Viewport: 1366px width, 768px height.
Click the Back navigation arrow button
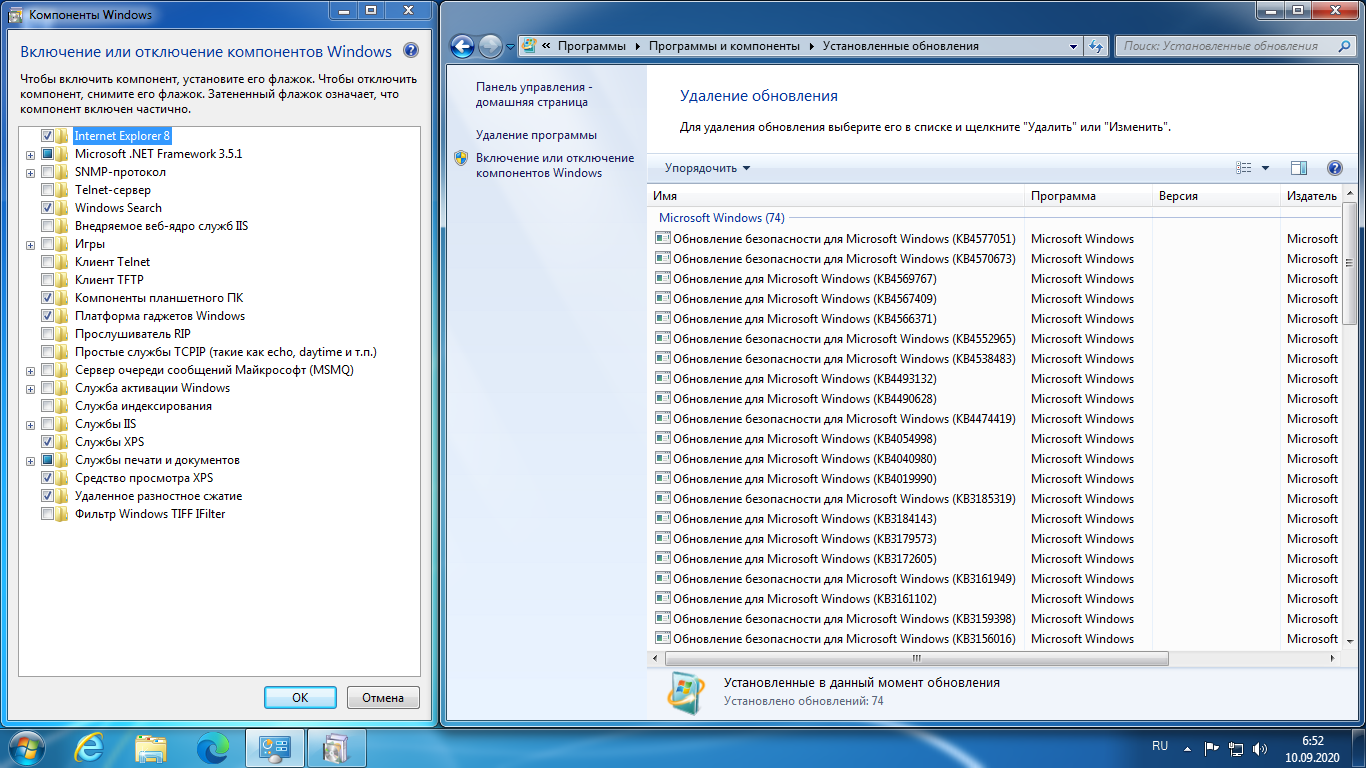(x=462, y=46)
